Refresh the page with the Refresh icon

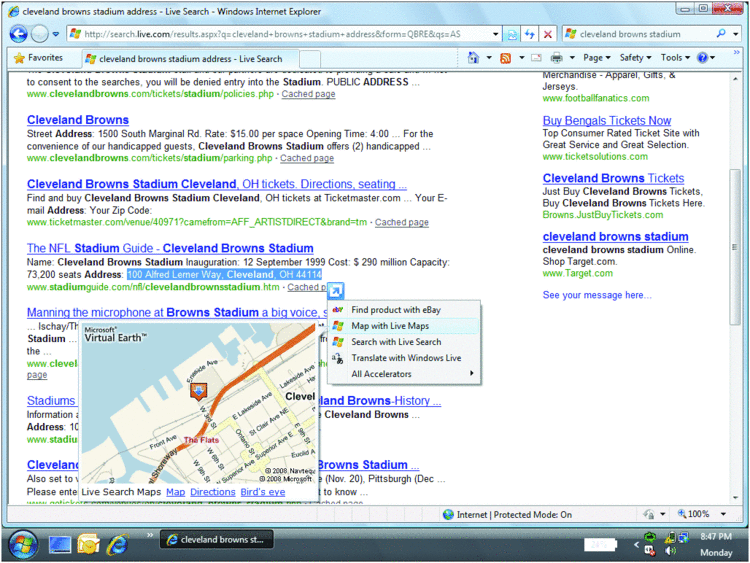(529, 34)
